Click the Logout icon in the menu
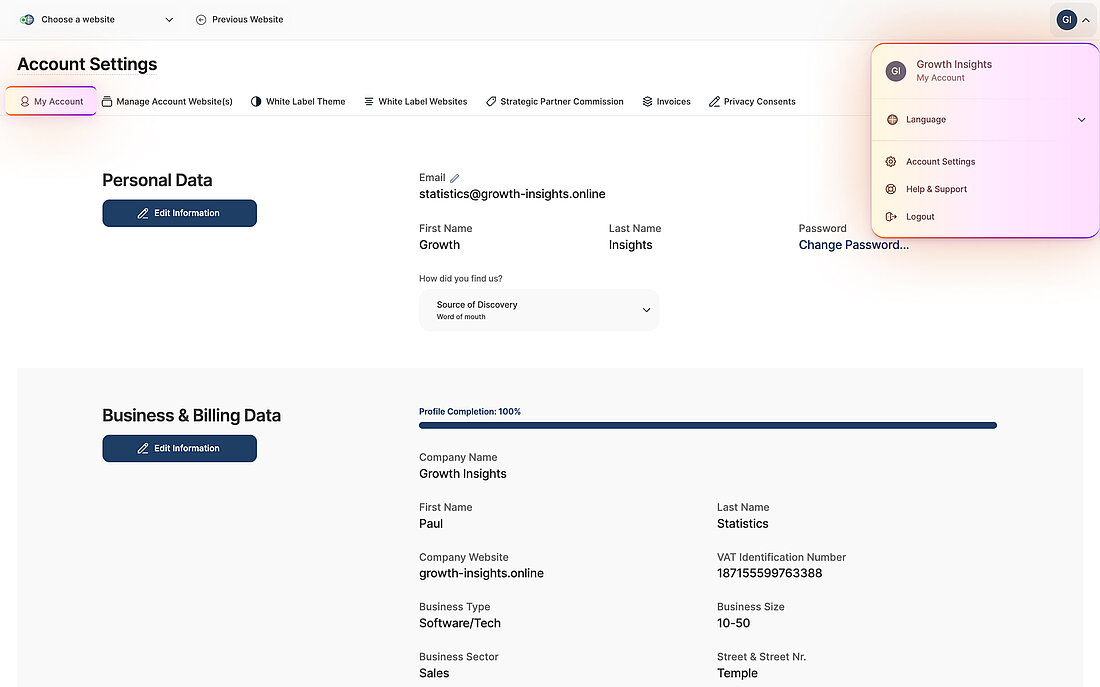 click(x=891, y=216)
